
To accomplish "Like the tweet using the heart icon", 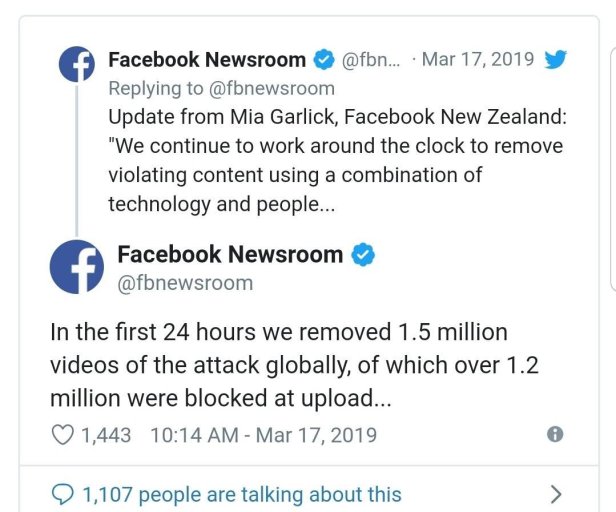I will [x=62, y=435].
